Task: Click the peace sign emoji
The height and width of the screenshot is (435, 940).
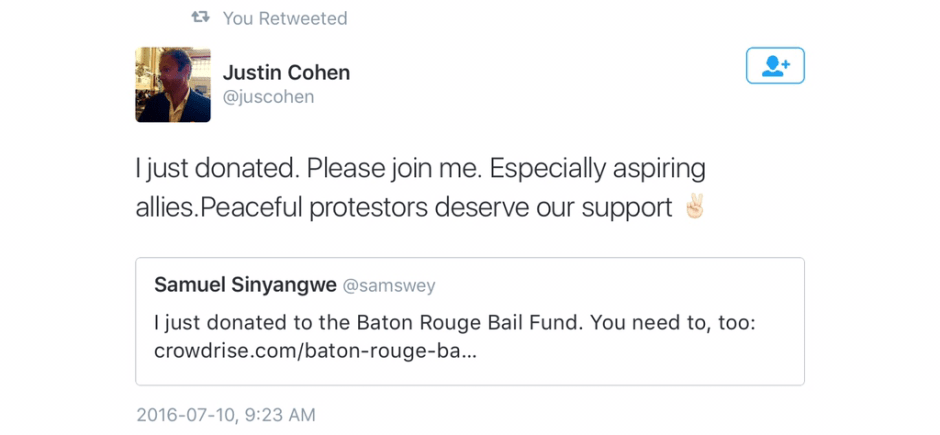Action: [x=694, y=209]
